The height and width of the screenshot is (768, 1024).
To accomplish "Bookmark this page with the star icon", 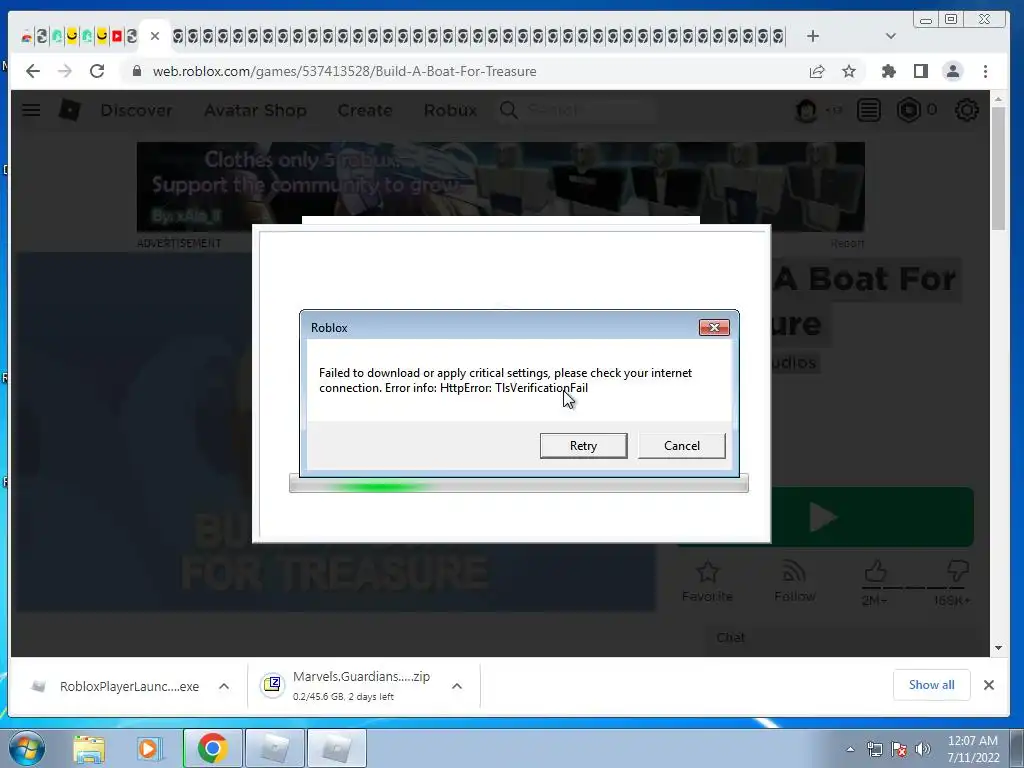I will 848,71.
